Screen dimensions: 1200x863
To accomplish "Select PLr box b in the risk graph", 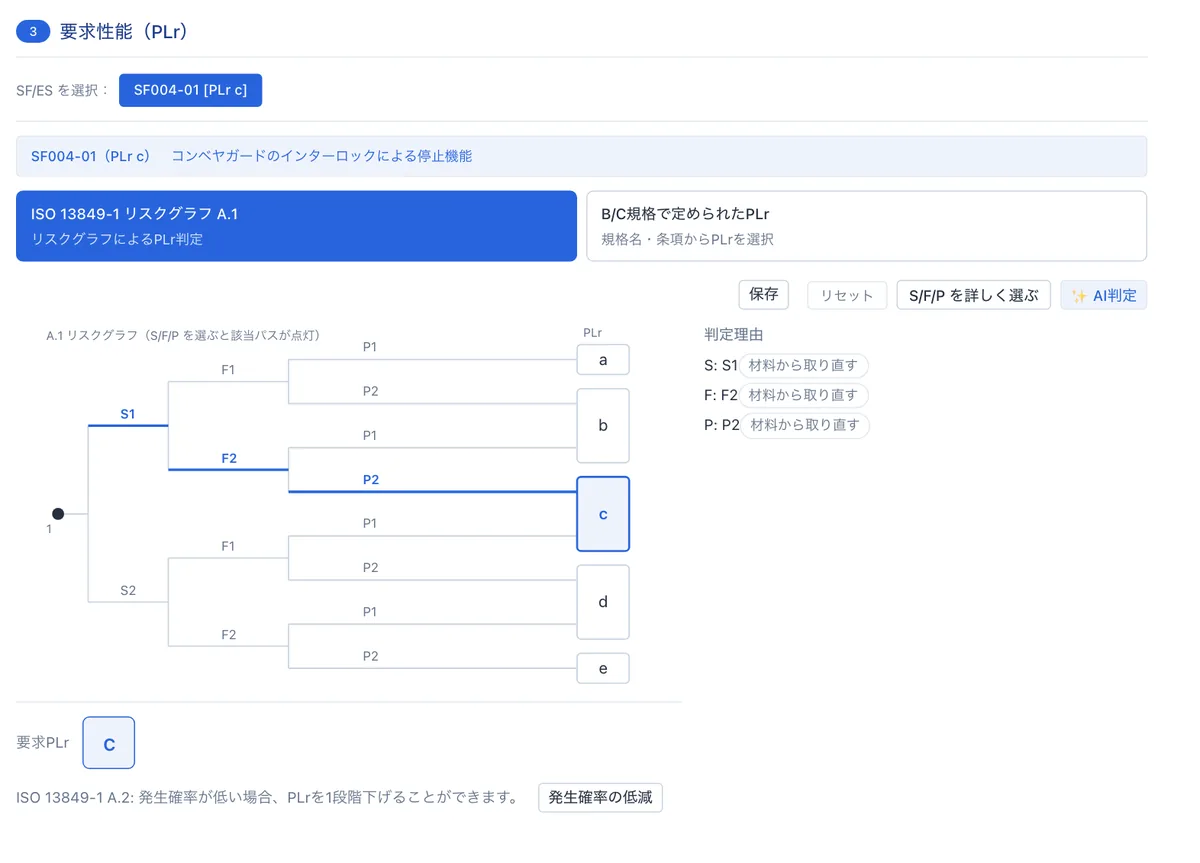I will click(603, 425).
